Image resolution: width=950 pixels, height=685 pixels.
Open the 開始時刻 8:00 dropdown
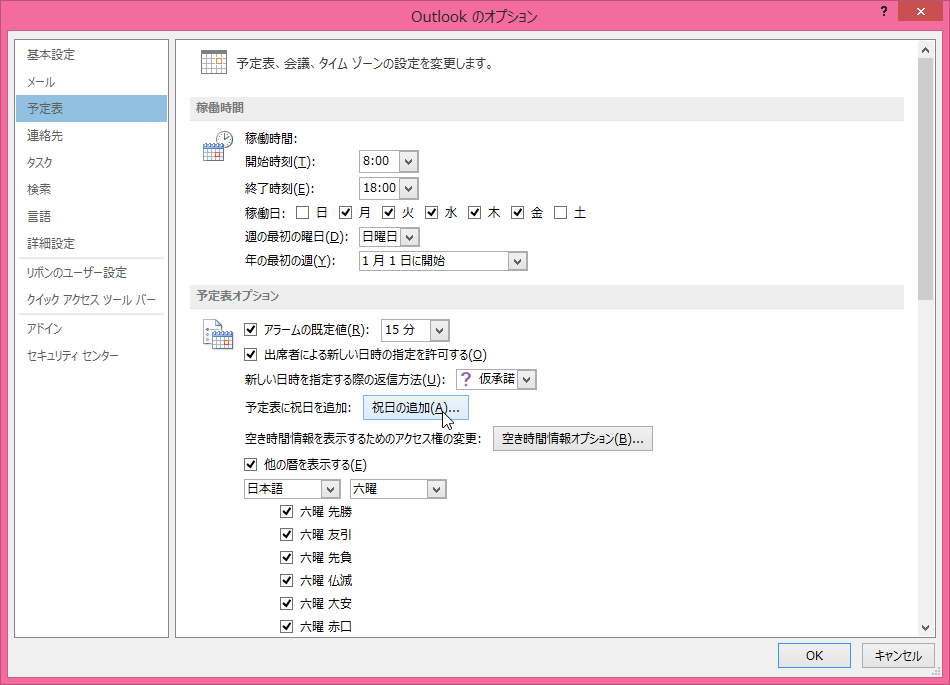tap(408, 162)
